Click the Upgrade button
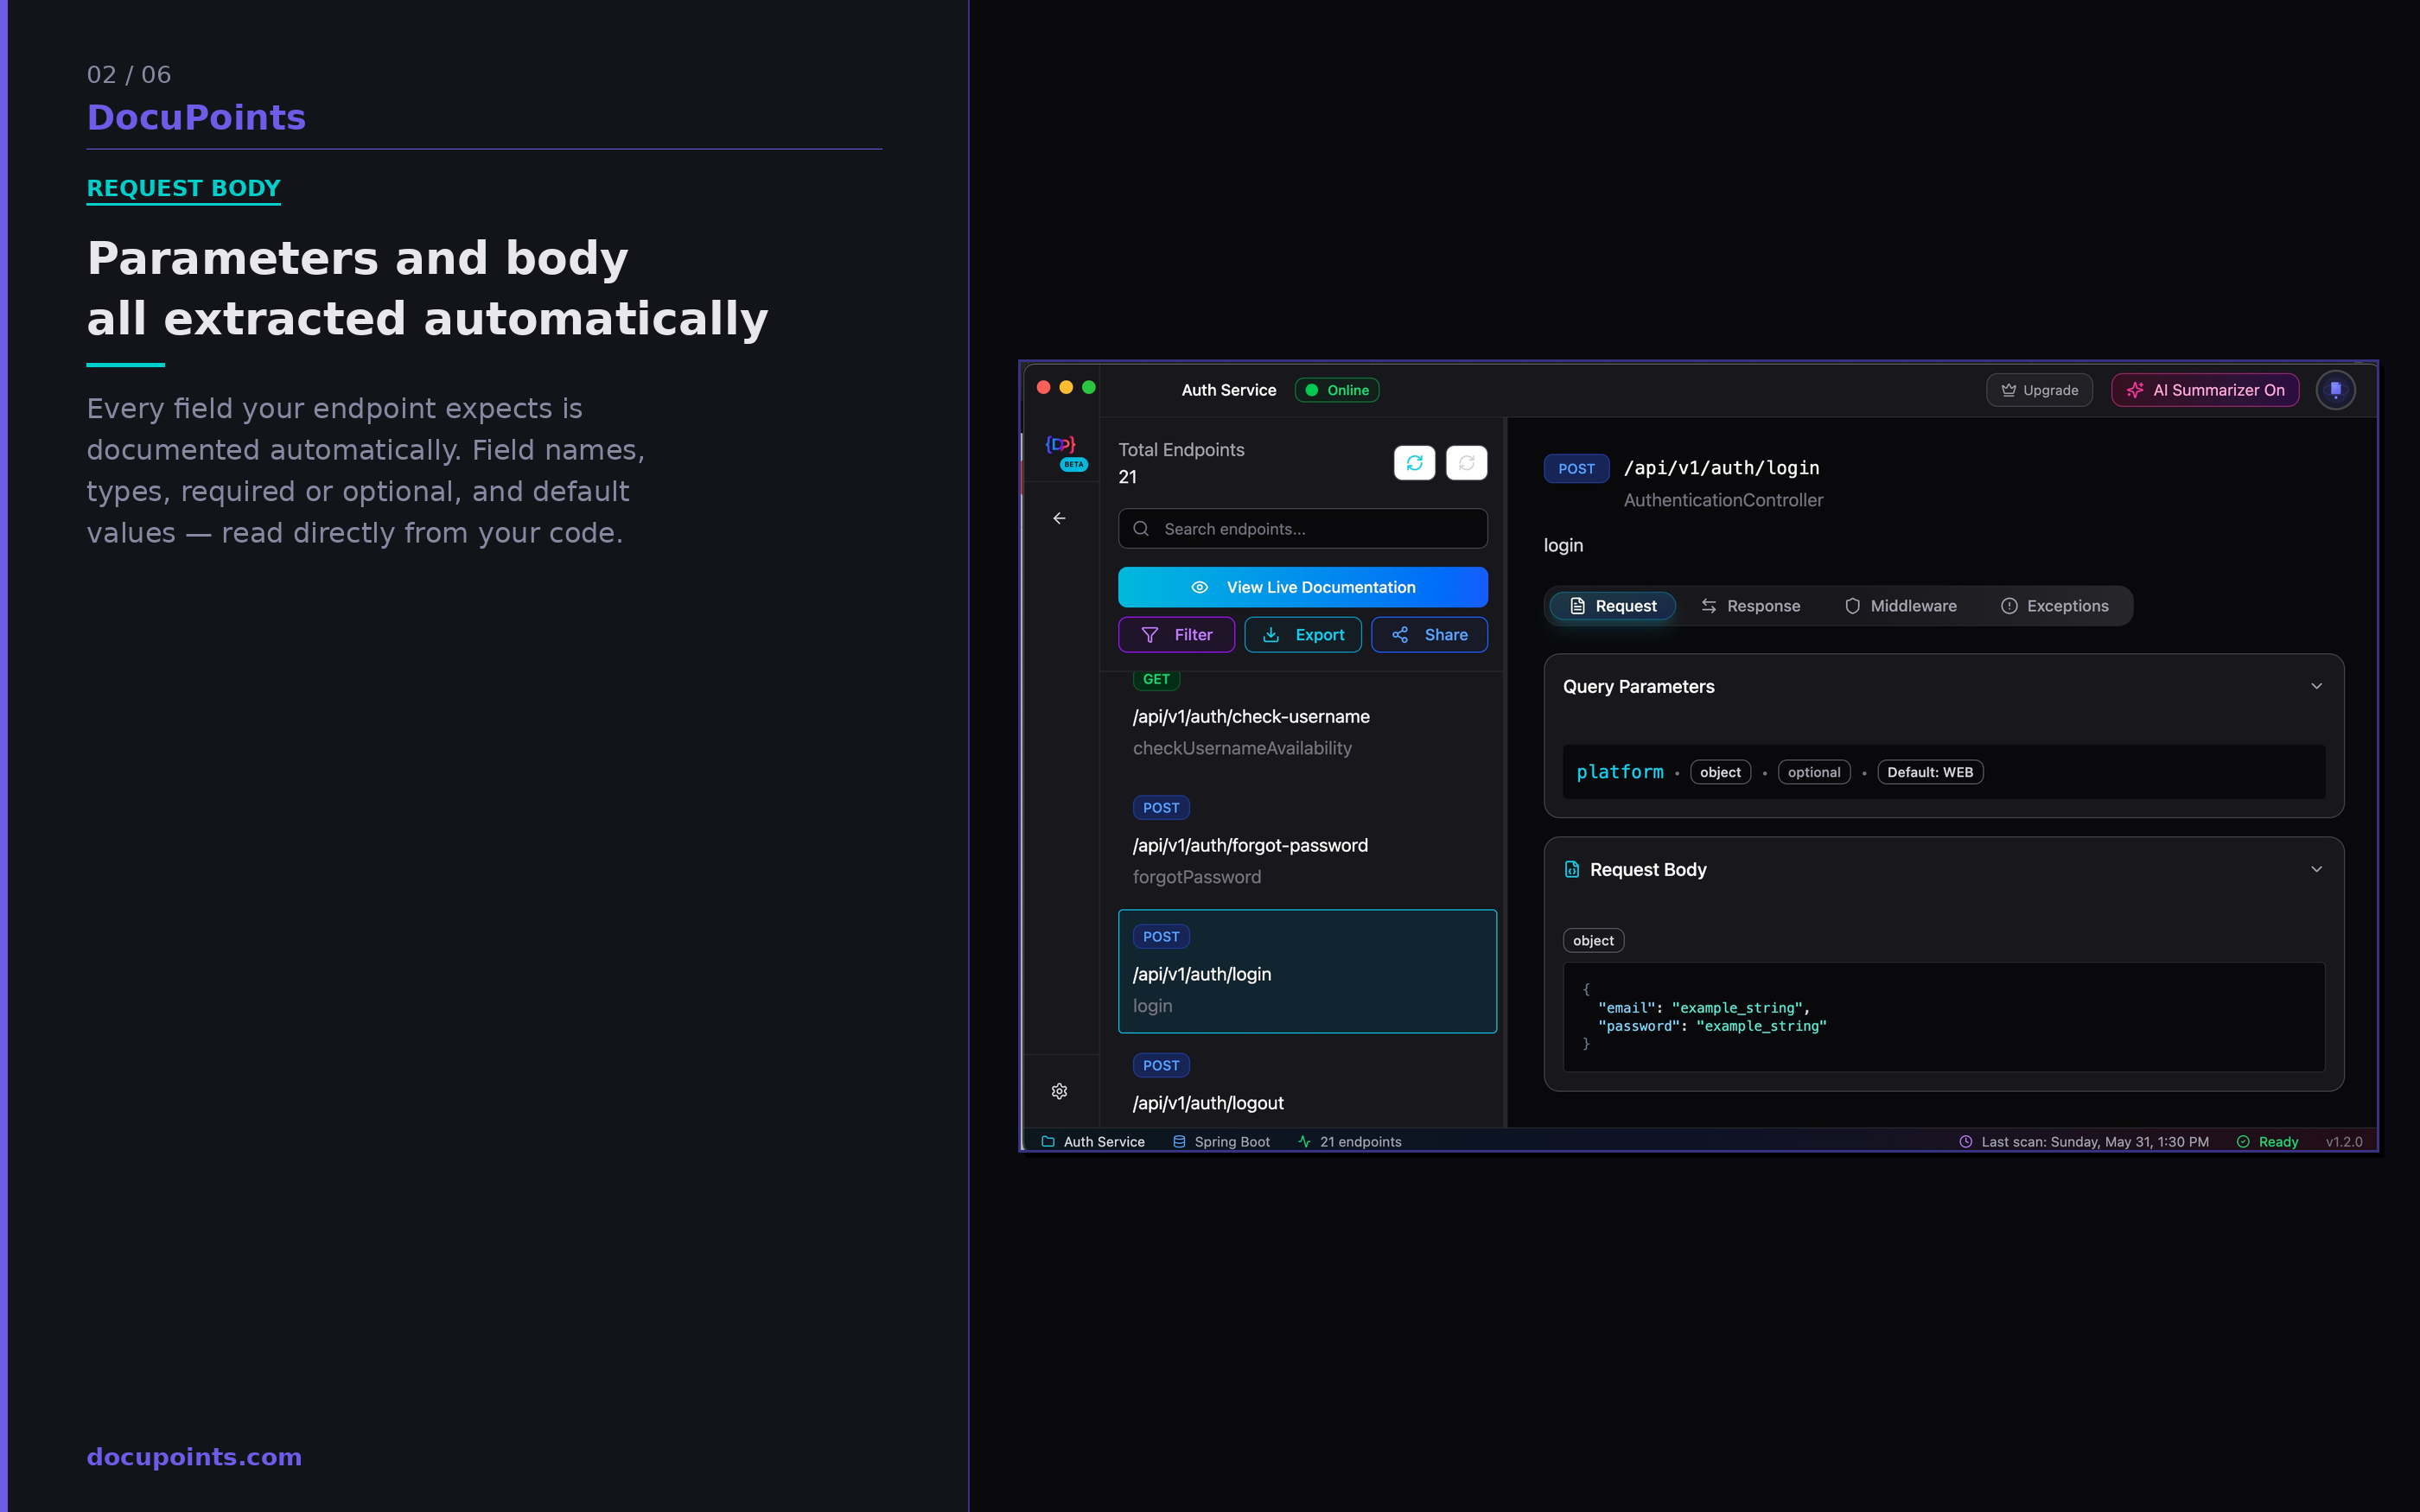2420x1512 pixels. coord(2039,390)
